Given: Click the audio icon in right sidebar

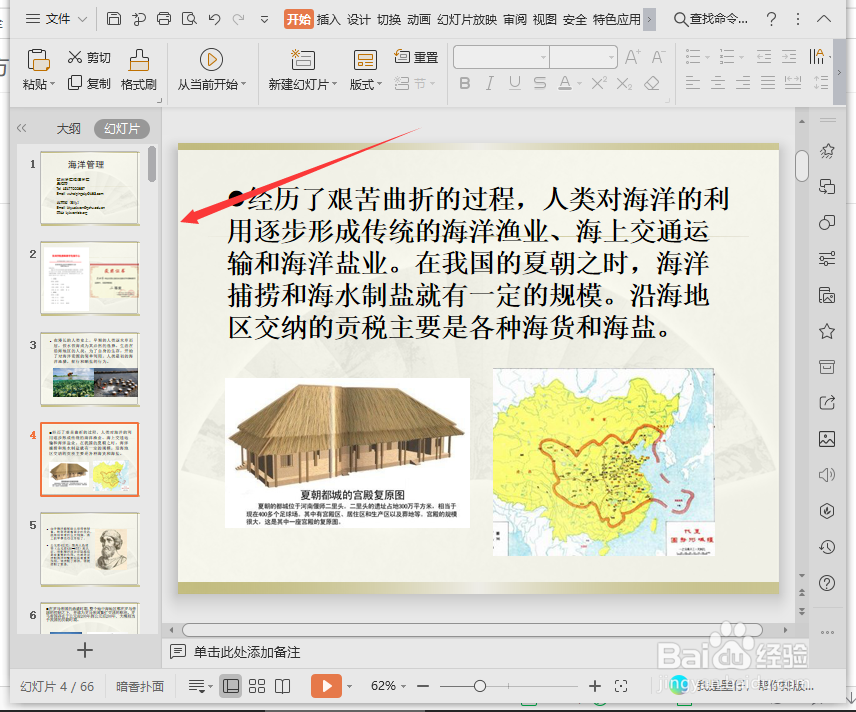Looking at the screenshot, I should click(x=828, y=474).
